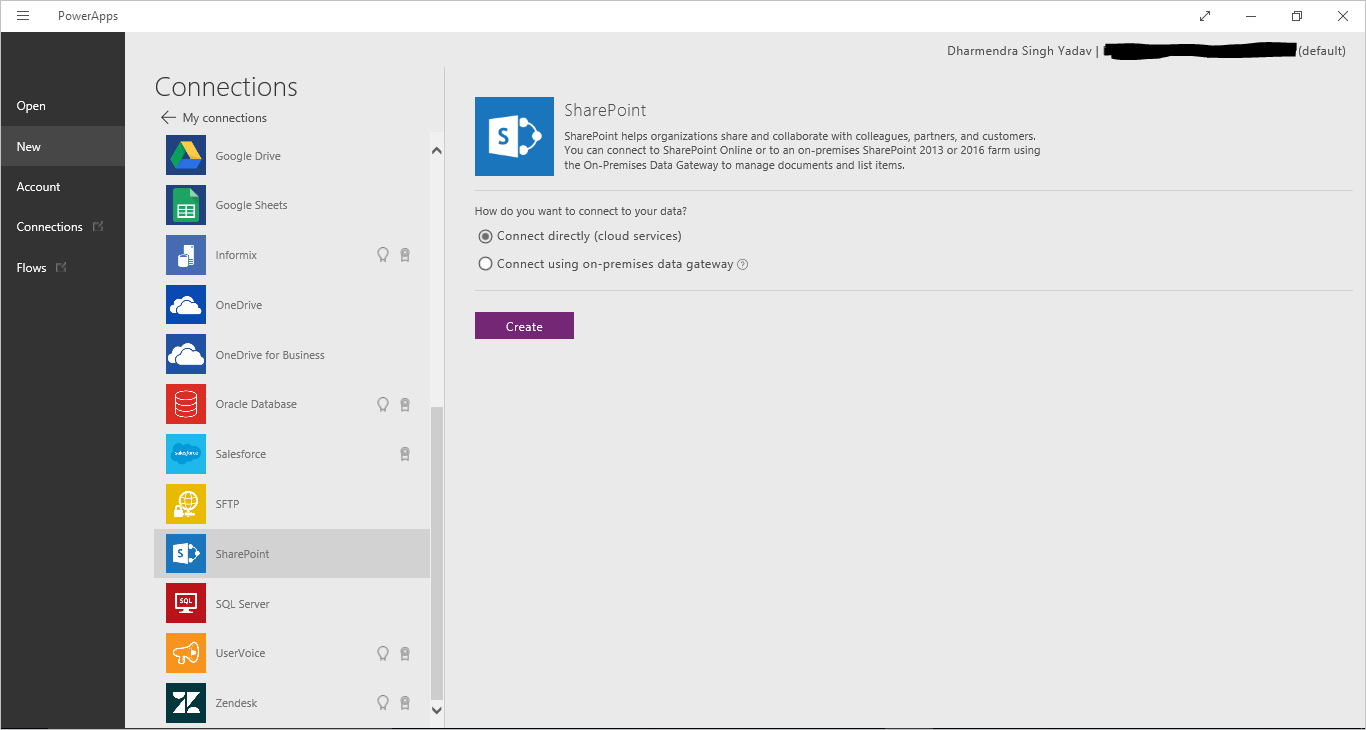Select the Salesforce row label
The image size is (1366, 730).
click(241, 454)
